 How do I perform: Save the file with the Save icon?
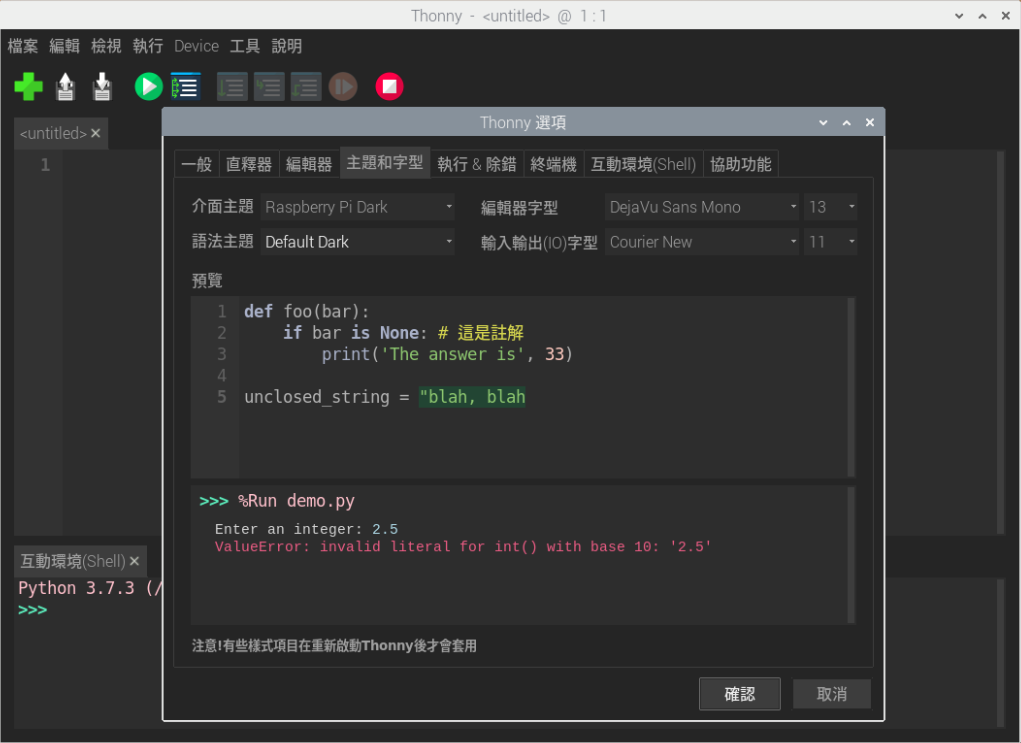click(102, 87)
